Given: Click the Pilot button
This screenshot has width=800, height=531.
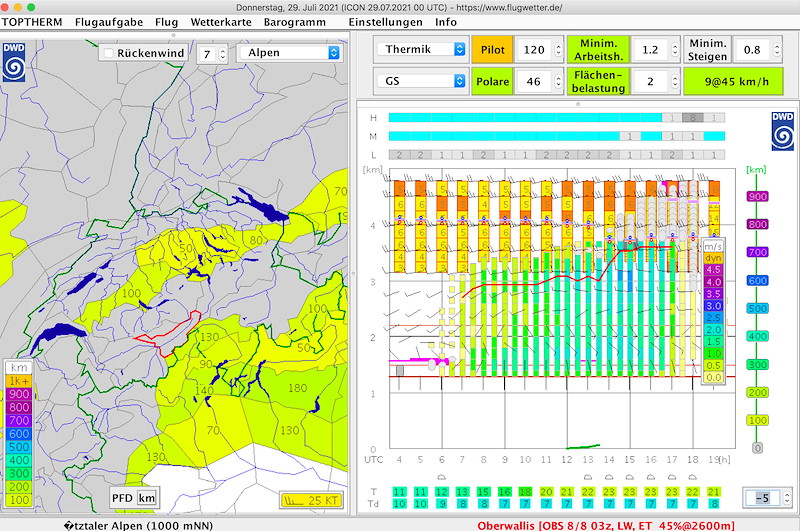Looking at the screenshot, I should [x=492, y=49].
